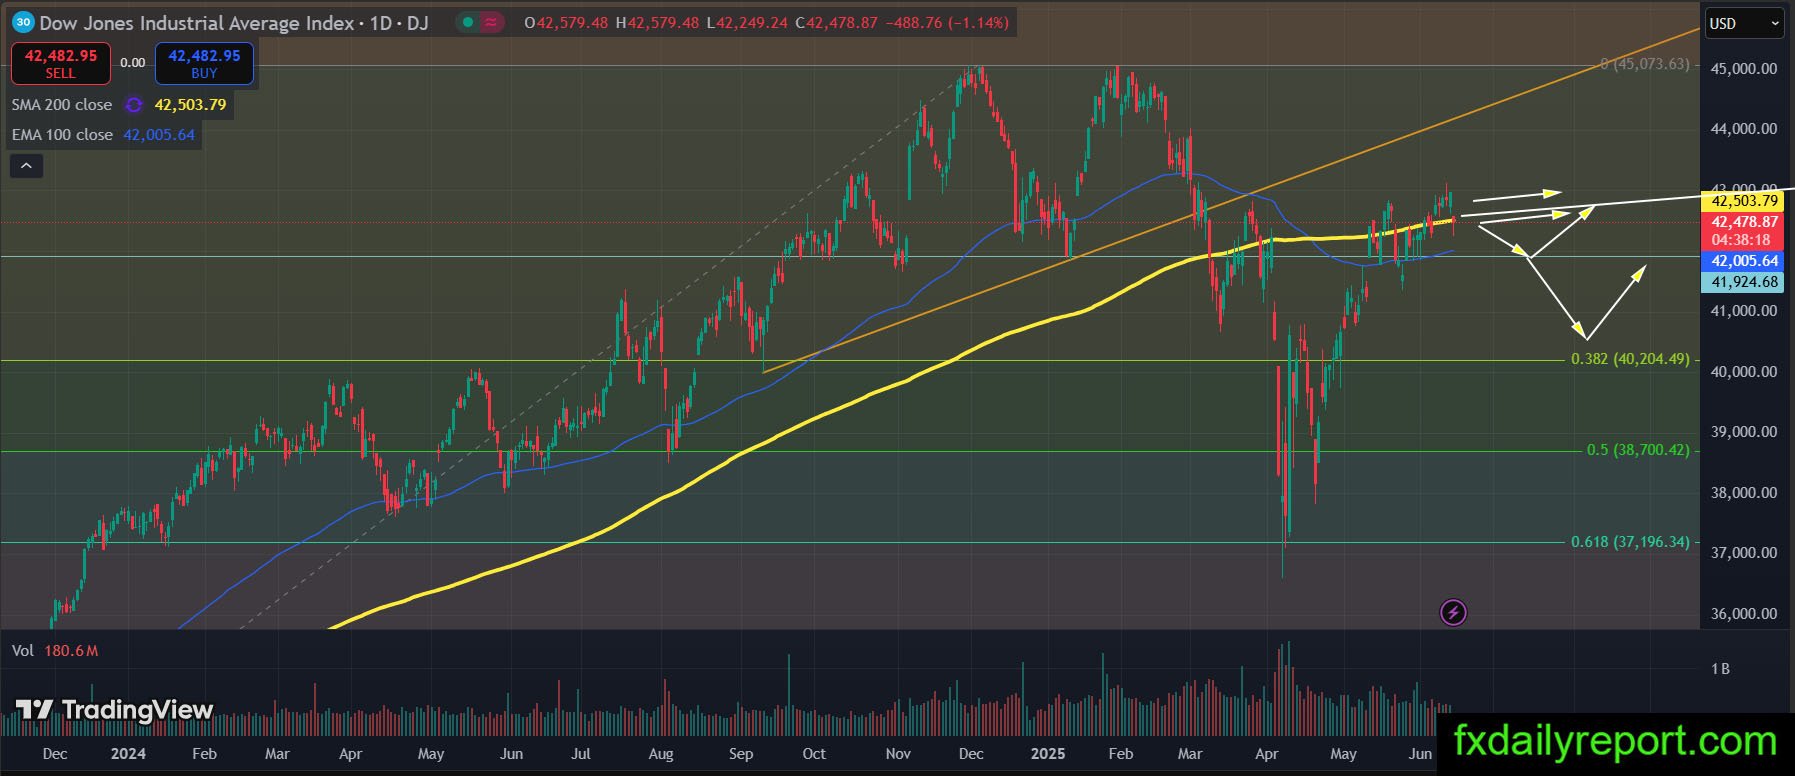Open the USD currency dropdown

[1744, 23]
